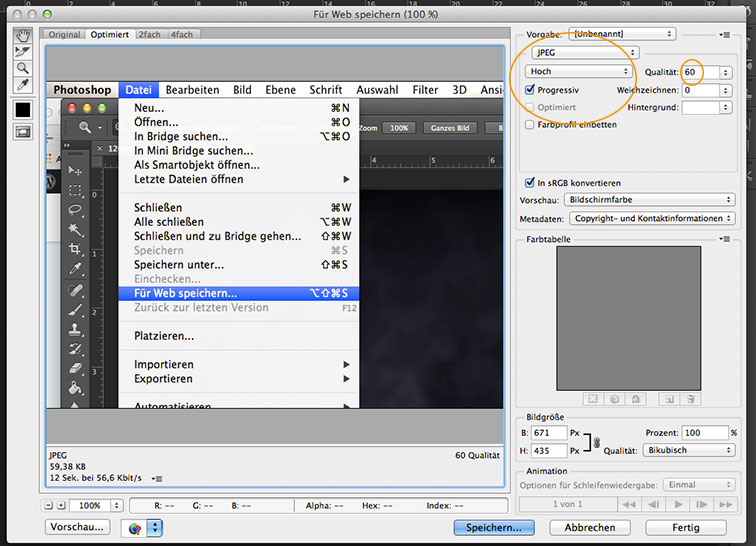Image resolution: width=756 pixels, height=546 pixels.
Task: Toggle slices visibility icon
Action: 23,132
